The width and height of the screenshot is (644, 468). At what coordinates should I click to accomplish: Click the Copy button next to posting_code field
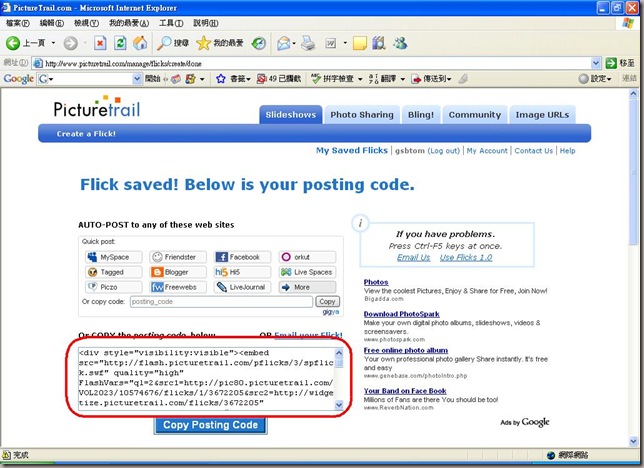tap(327, 302)
